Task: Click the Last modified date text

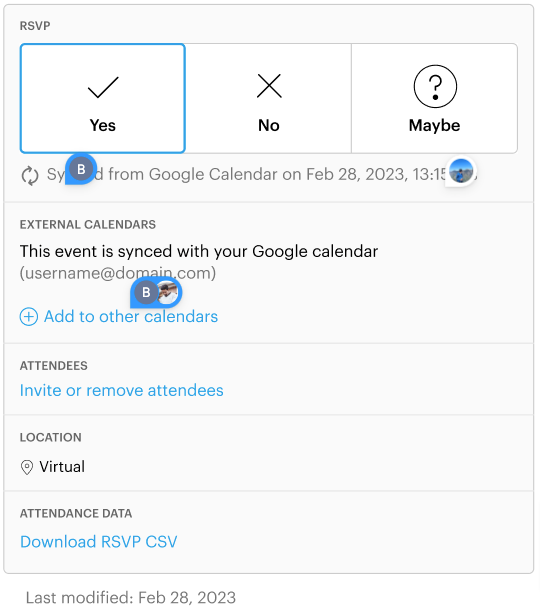Action: pos(131,598)
